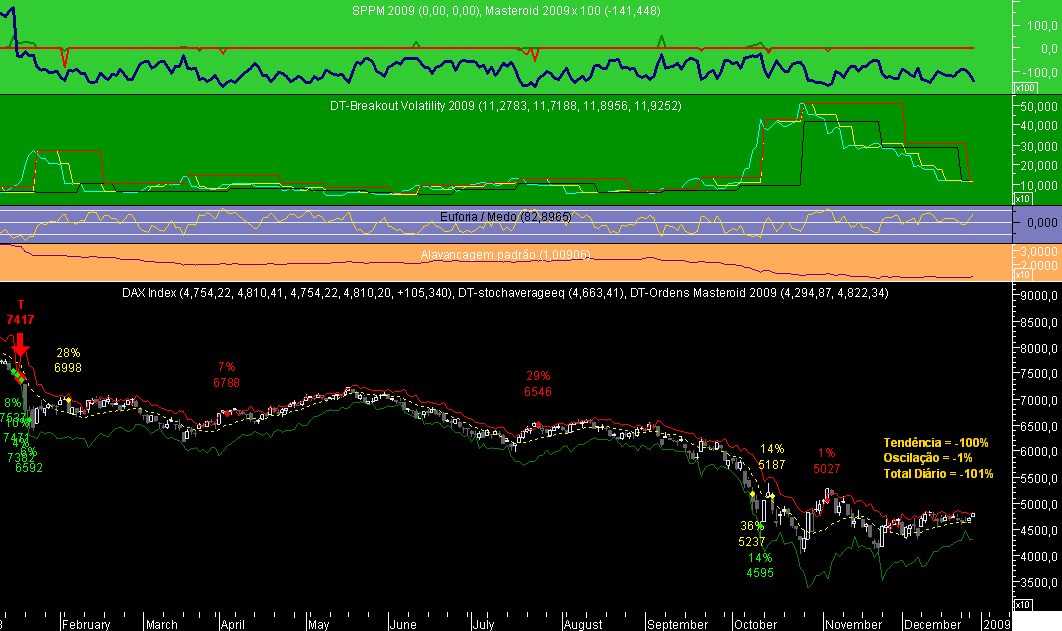Select the Tendência = -100% text

(x=935, y=443)
